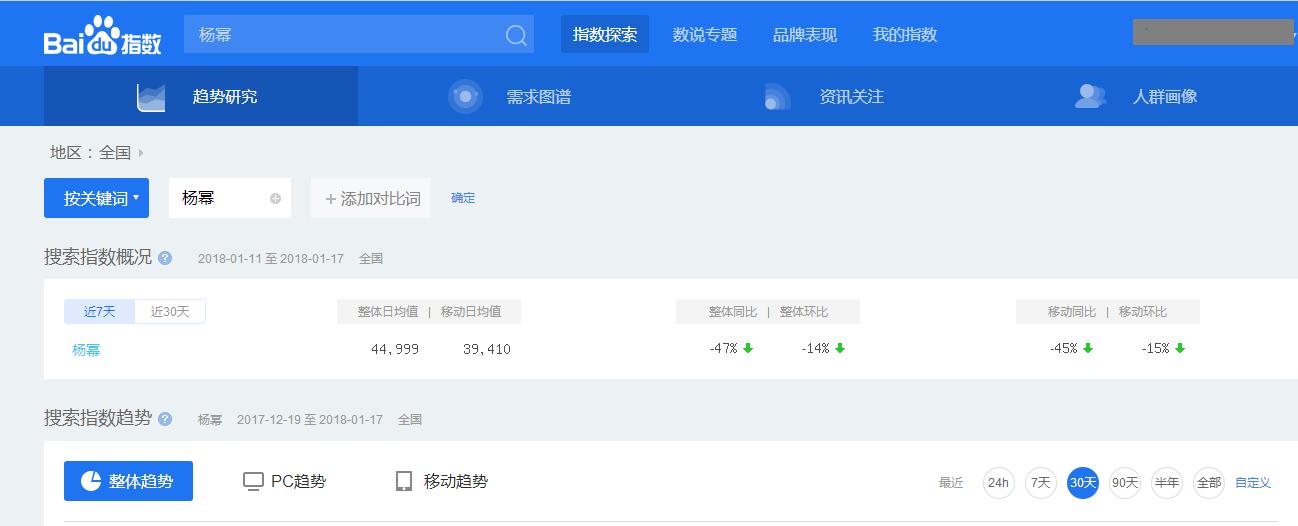1298x526 pixels.
Task: Click the 自定义 date range link
Action: pos(1253,483)
